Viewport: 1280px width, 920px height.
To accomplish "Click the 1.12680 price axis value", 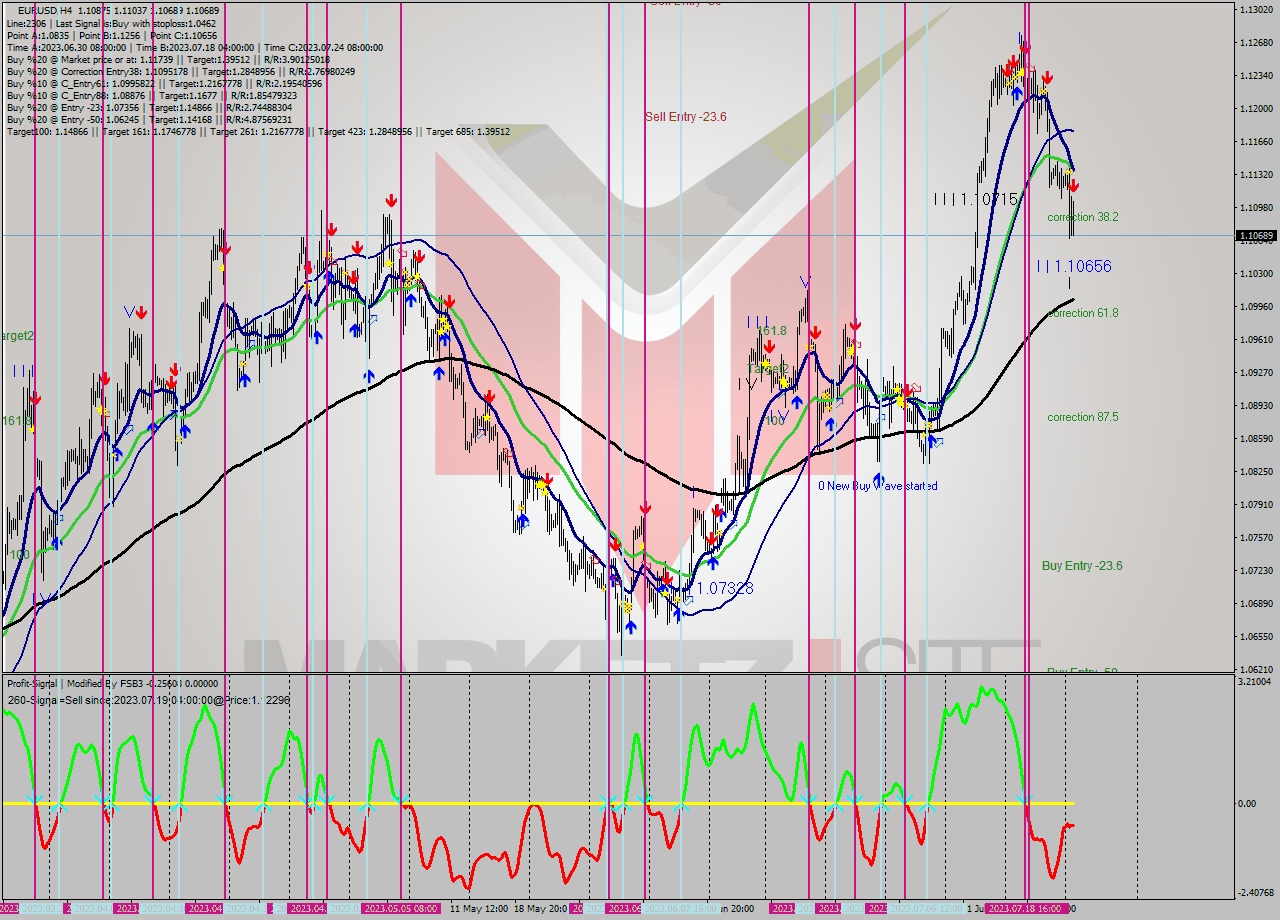I will (1256, 42).
